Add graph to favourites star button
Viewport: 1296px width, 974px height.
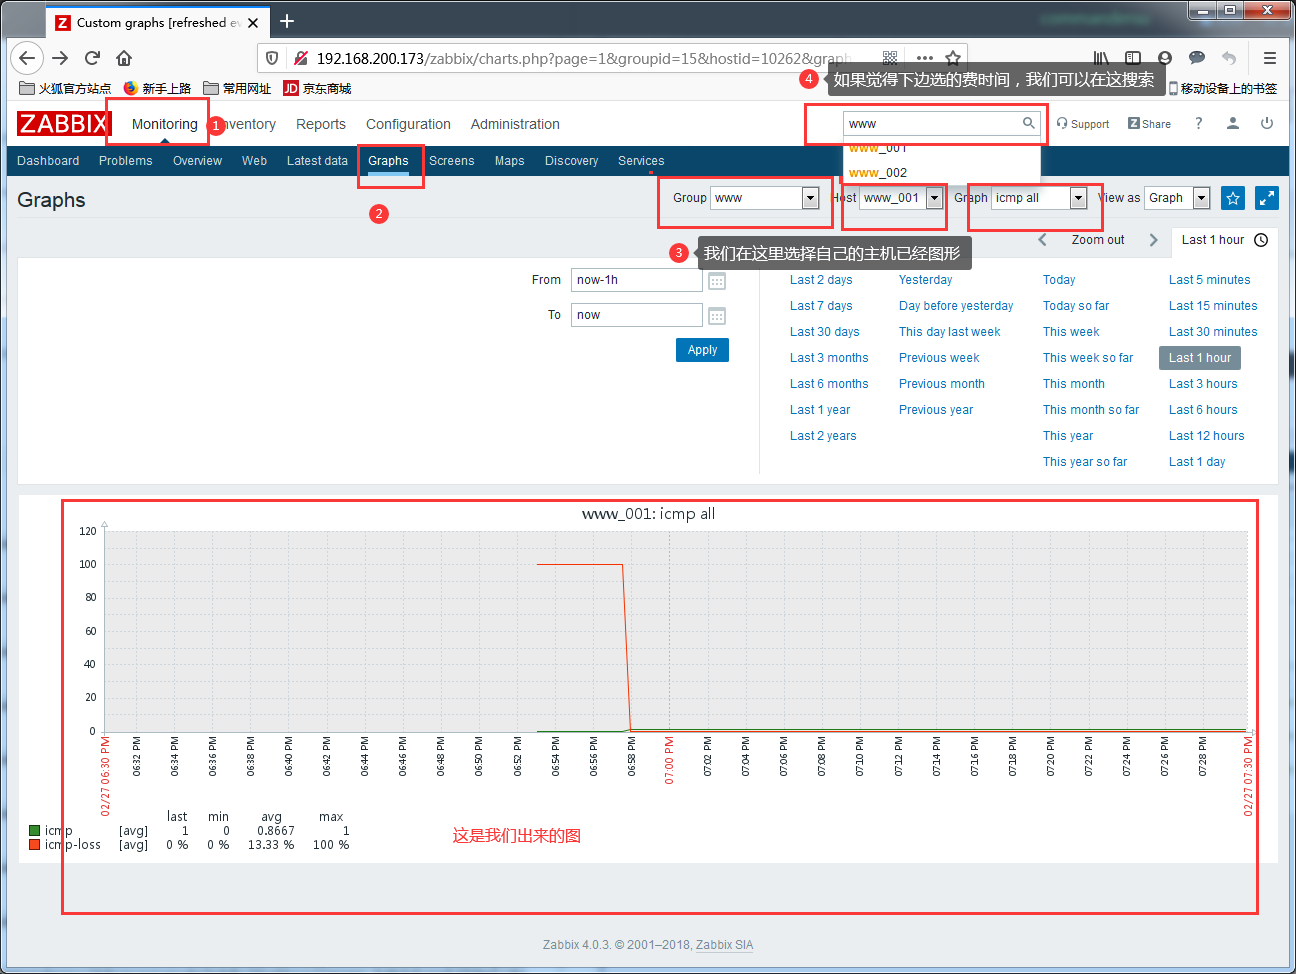(x=1233, y=198)
